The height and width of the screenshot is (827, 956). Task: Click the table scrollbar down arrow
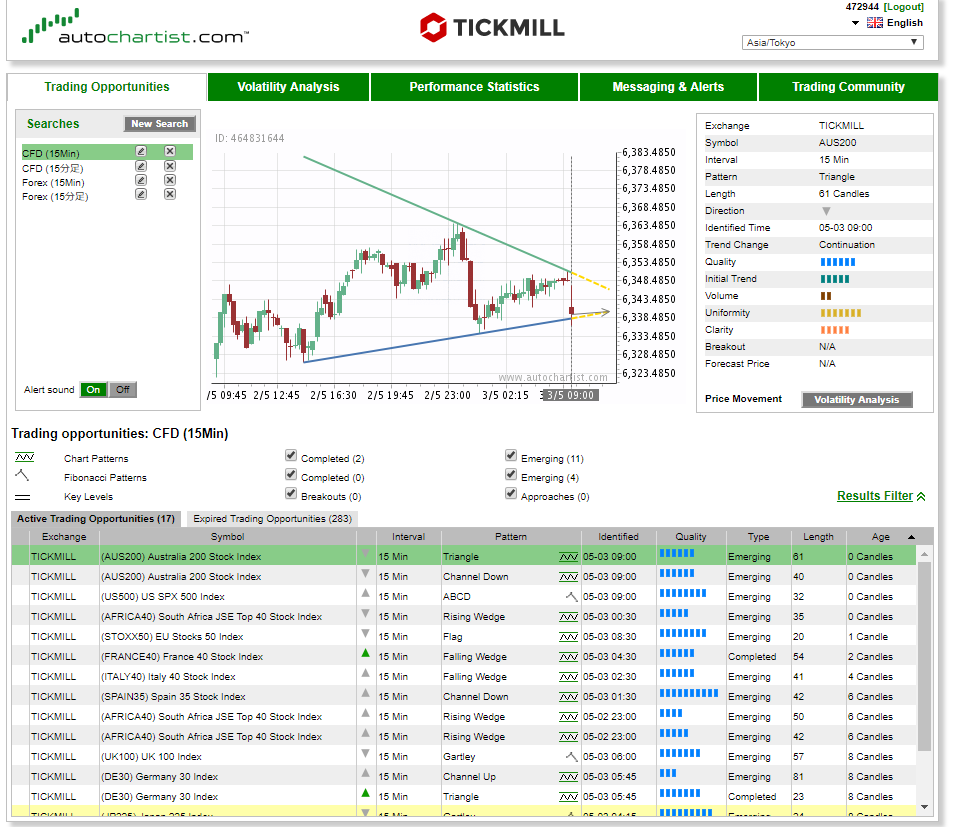(924, 807)
